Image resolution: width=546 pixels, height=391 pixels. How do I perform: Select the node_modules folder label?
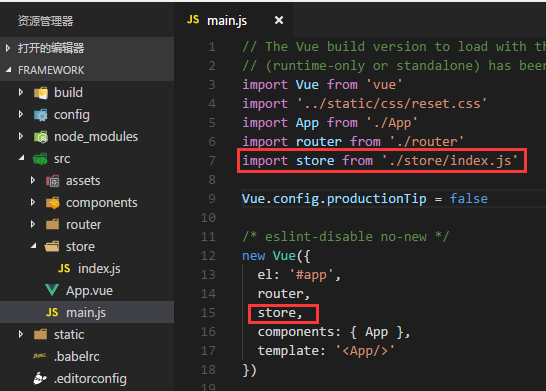point(96,137)
